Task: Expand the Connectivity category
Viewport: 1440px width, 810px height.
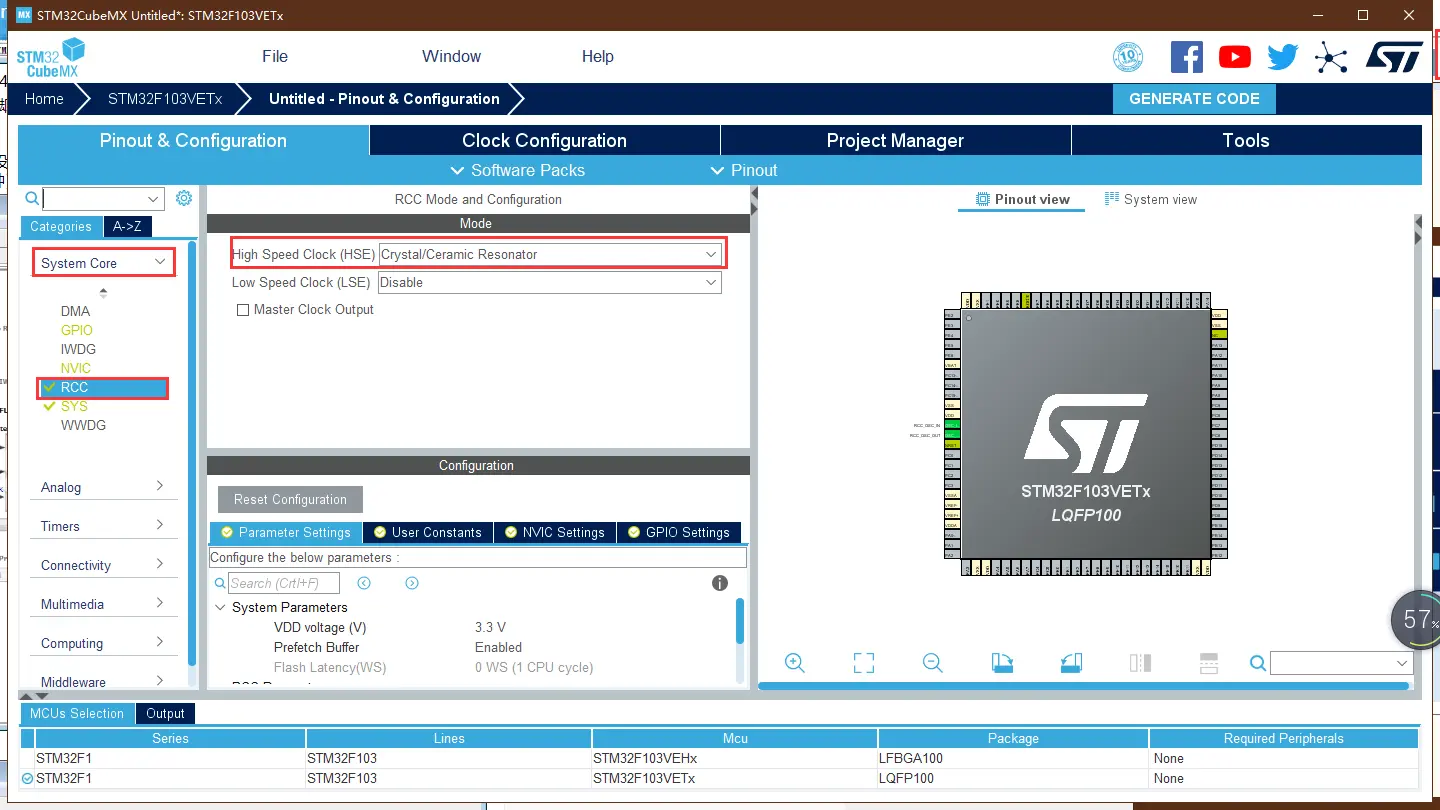Action: [103, 564]
